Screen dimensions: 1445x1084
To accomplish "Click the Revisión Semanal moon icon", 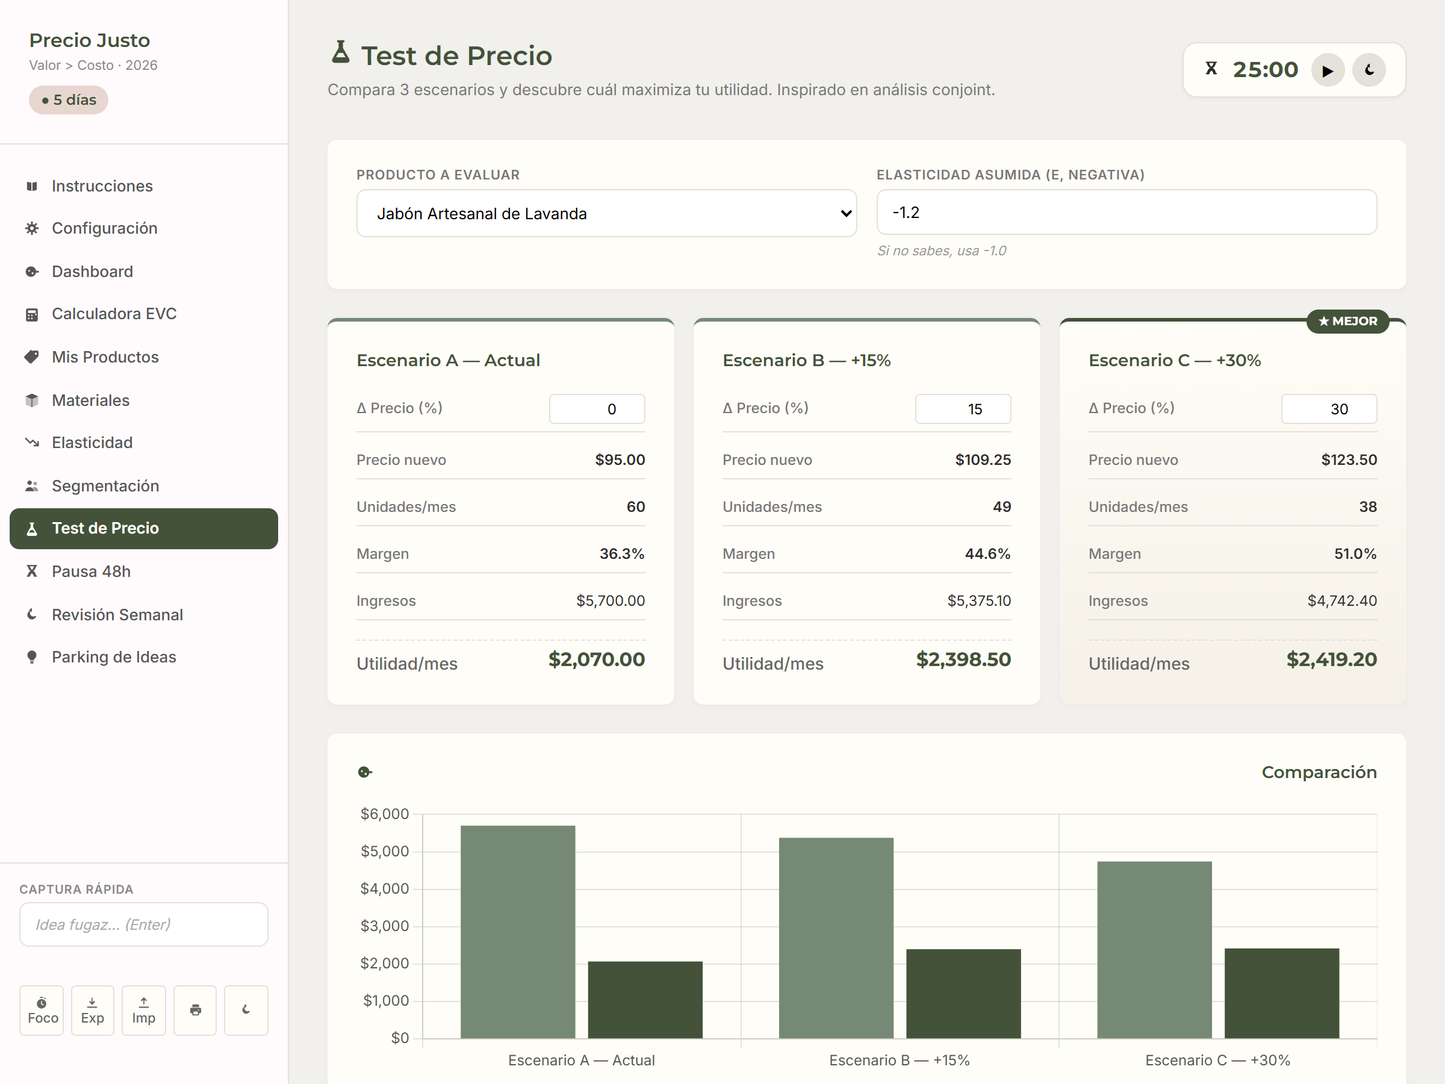I will coord(32,614).
